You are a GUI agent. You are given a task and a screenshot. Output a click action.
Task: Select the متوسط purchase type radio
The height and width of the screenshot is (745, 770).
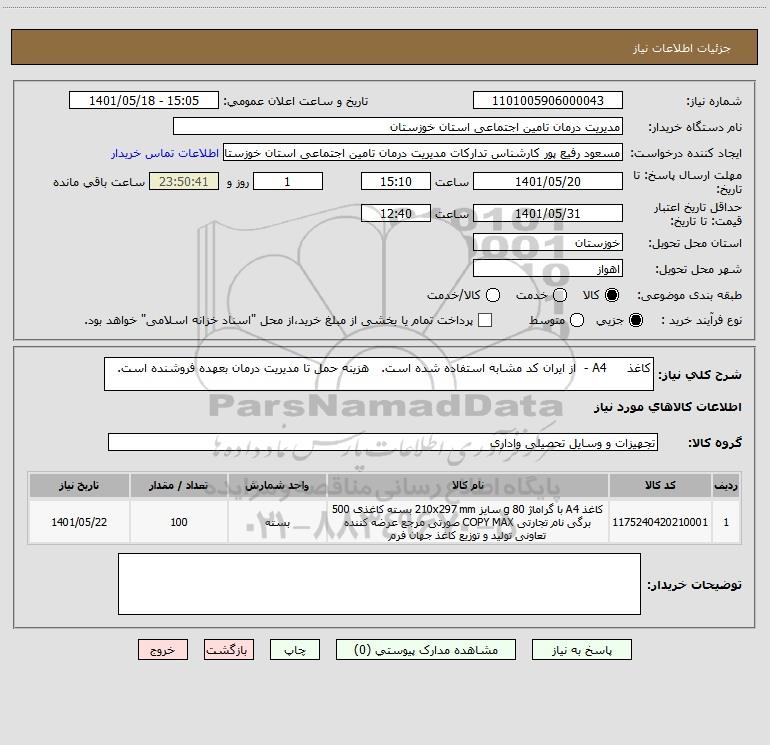coord(577,320)
